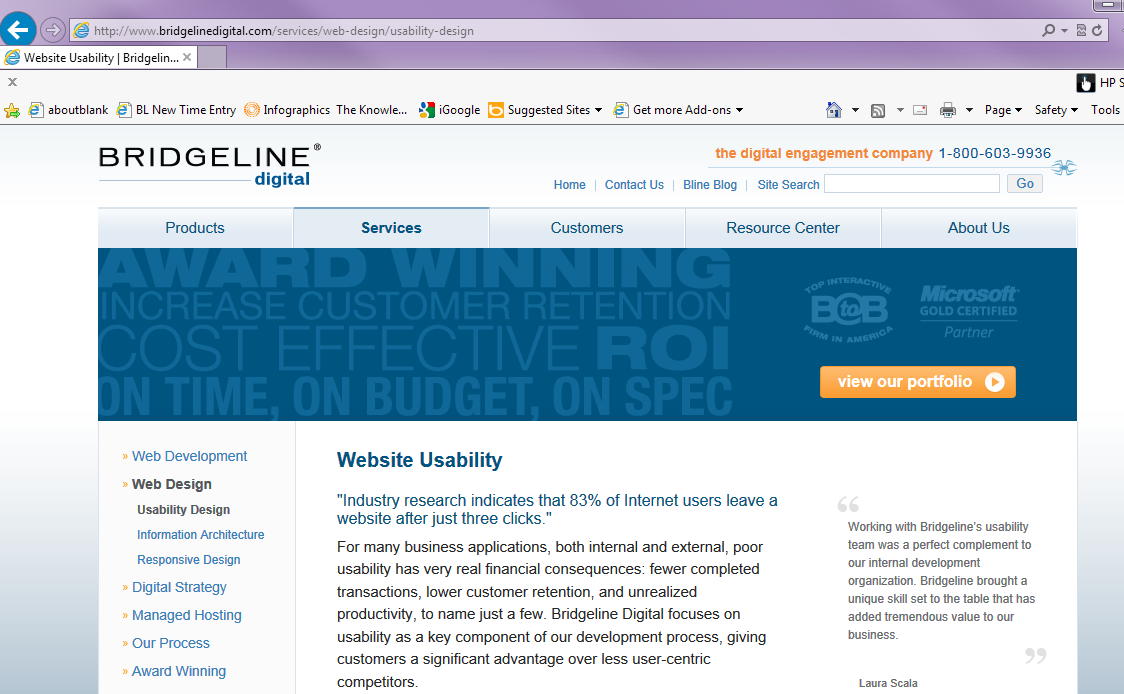Click the Read Mail envelope icon
The height and width of the screenshot is (694, 1124).
(x=920, y=110)
